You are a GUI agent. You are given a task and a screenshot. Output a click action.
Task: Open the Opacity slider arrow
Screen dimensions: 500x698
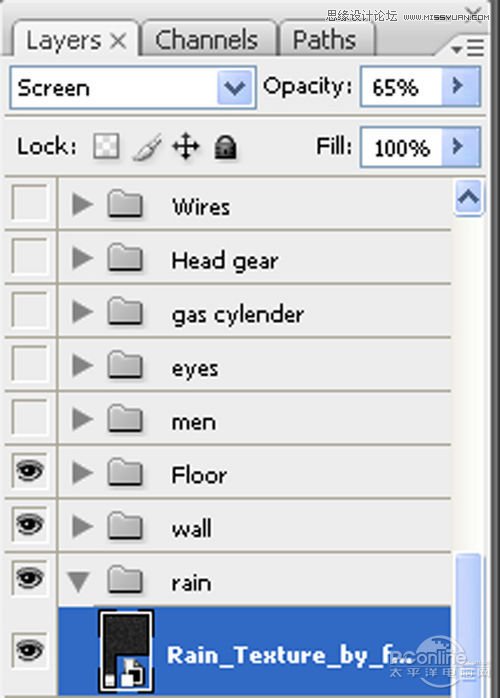pyautogui.click(x=460, y=86)
